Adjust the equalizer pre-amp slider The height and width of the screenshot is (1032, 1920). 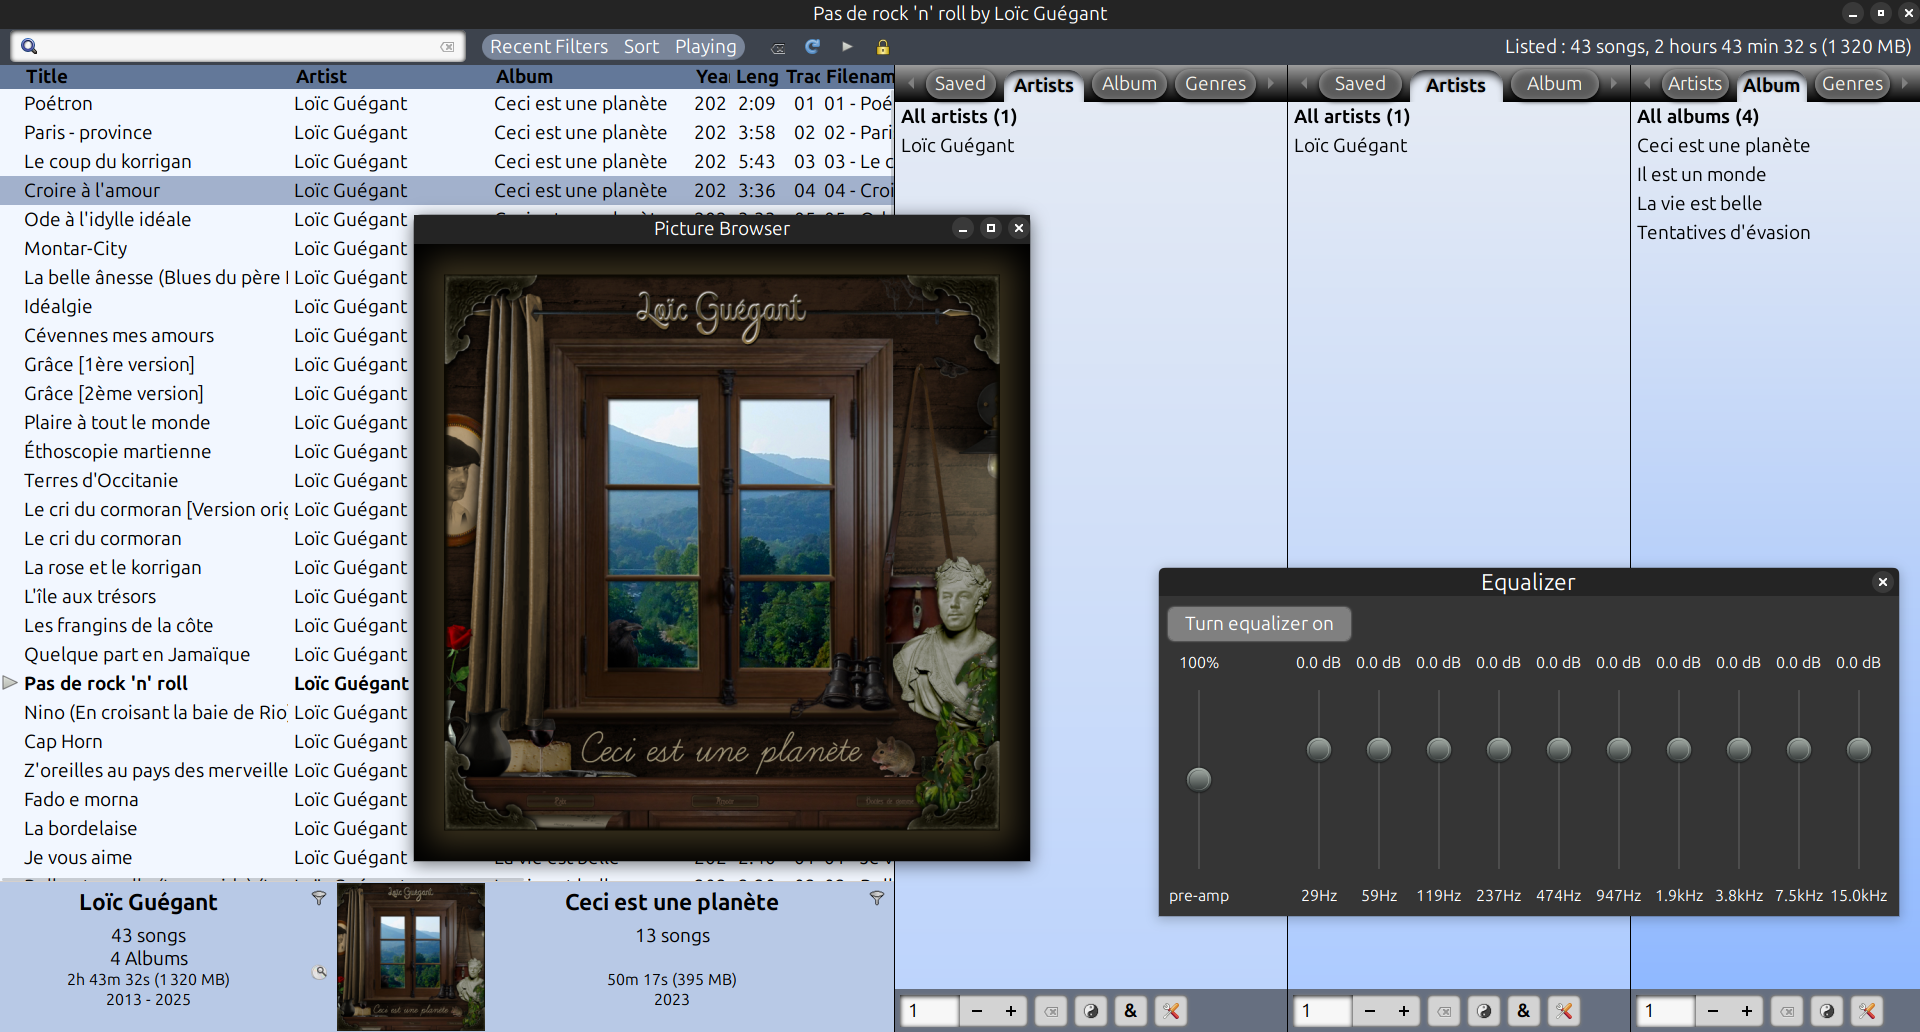click(x=1198, y=779)
